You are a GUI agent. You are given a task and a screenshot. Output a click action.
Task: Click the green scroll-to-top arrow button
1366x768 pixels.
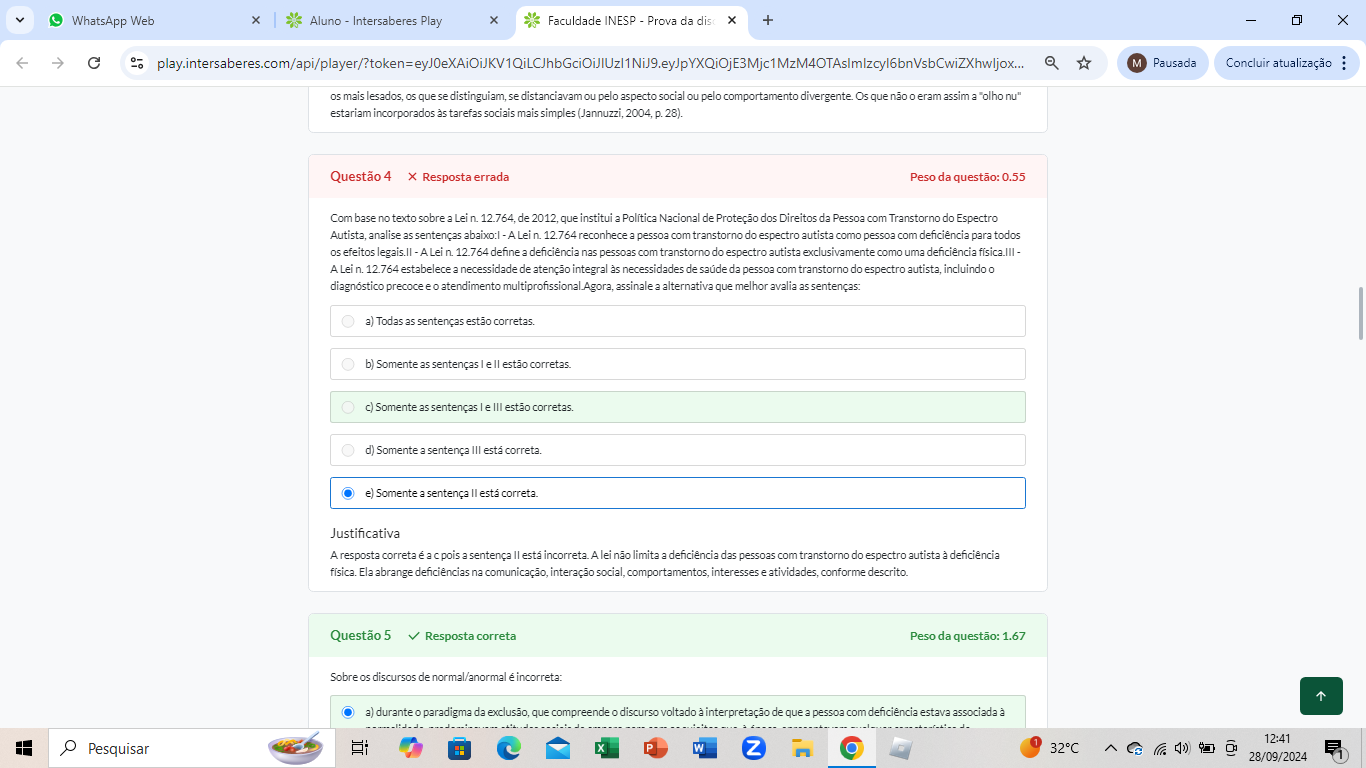pos(1321,696)
